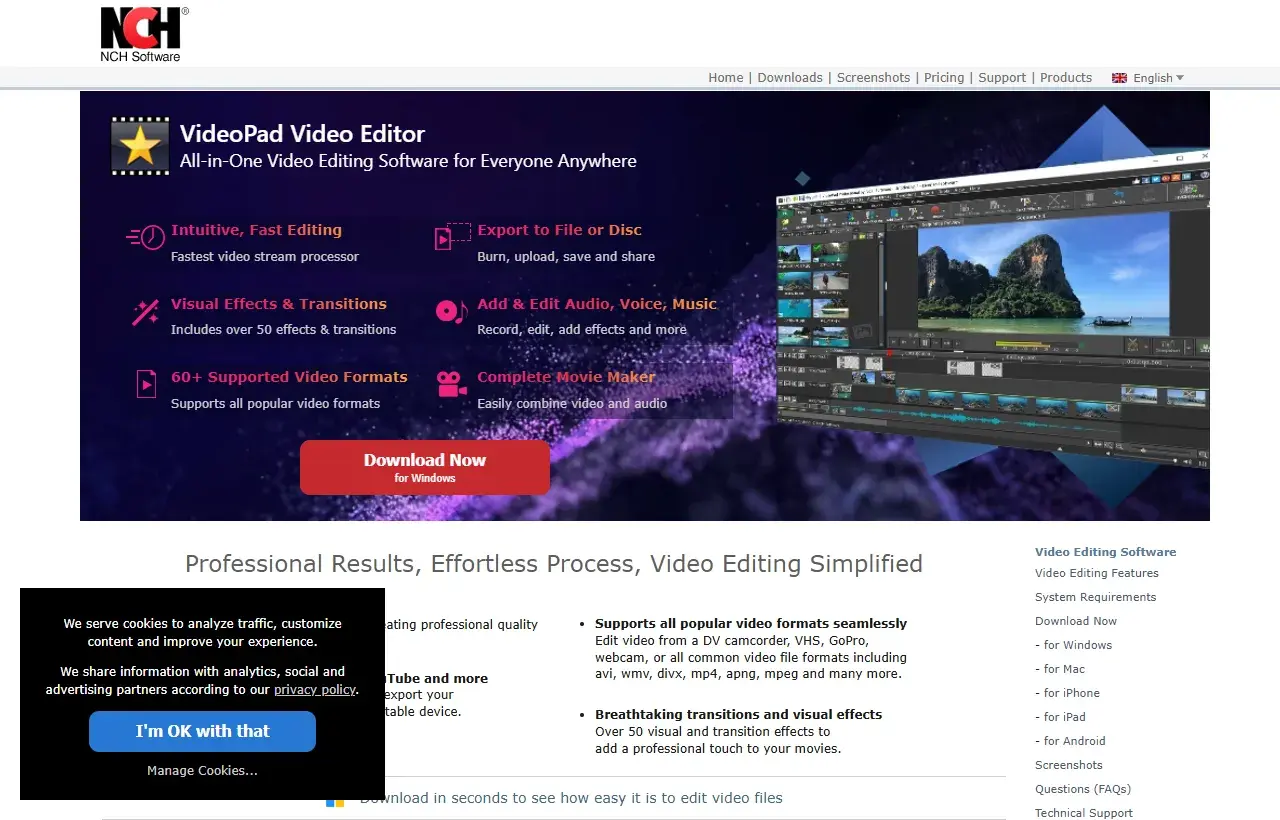Open Technical Support sidebar link
The width and height of the screenshot is (1280, 820).
coord(1084,813)
